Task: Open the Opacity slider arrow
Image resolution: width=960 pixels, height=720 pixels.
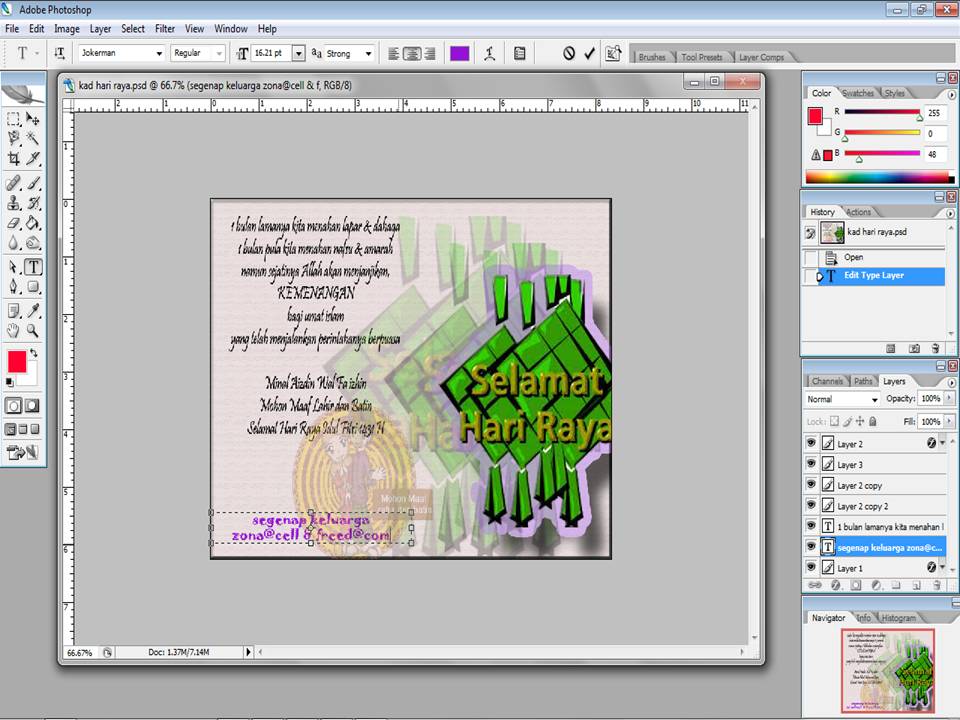Action: [x=949, y=399]
